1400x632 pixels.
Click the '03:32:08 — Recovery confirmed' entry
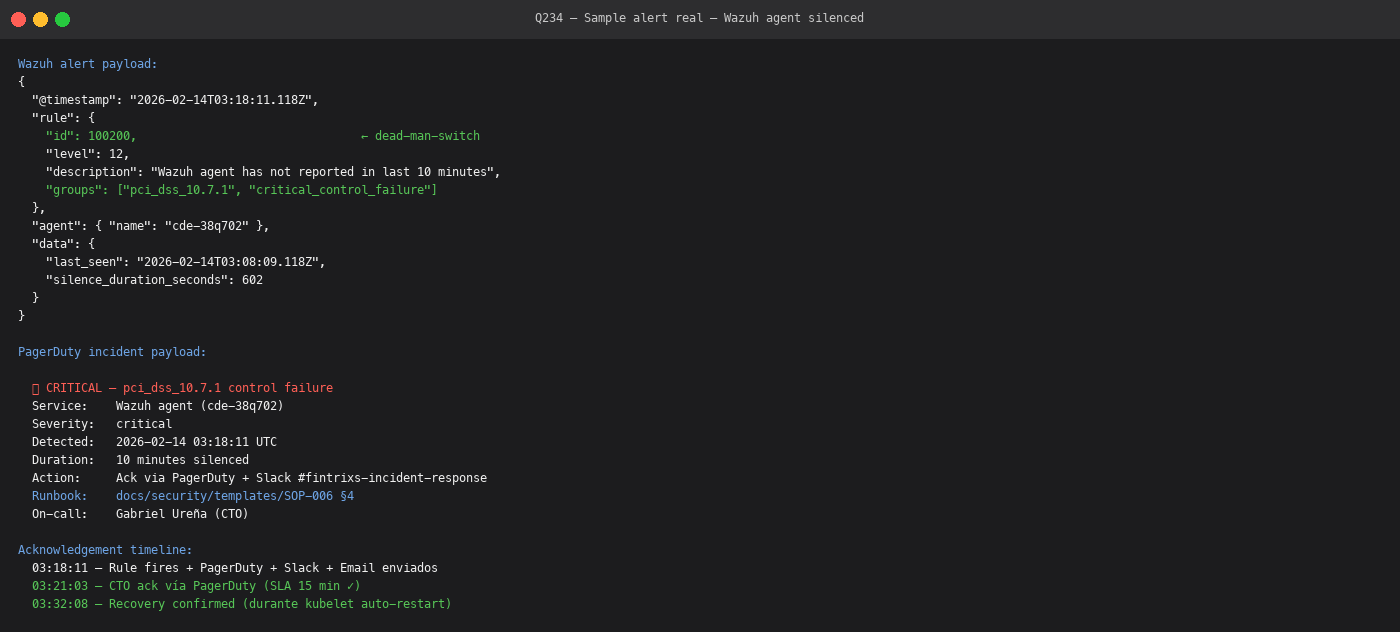[x=242, y=604]
